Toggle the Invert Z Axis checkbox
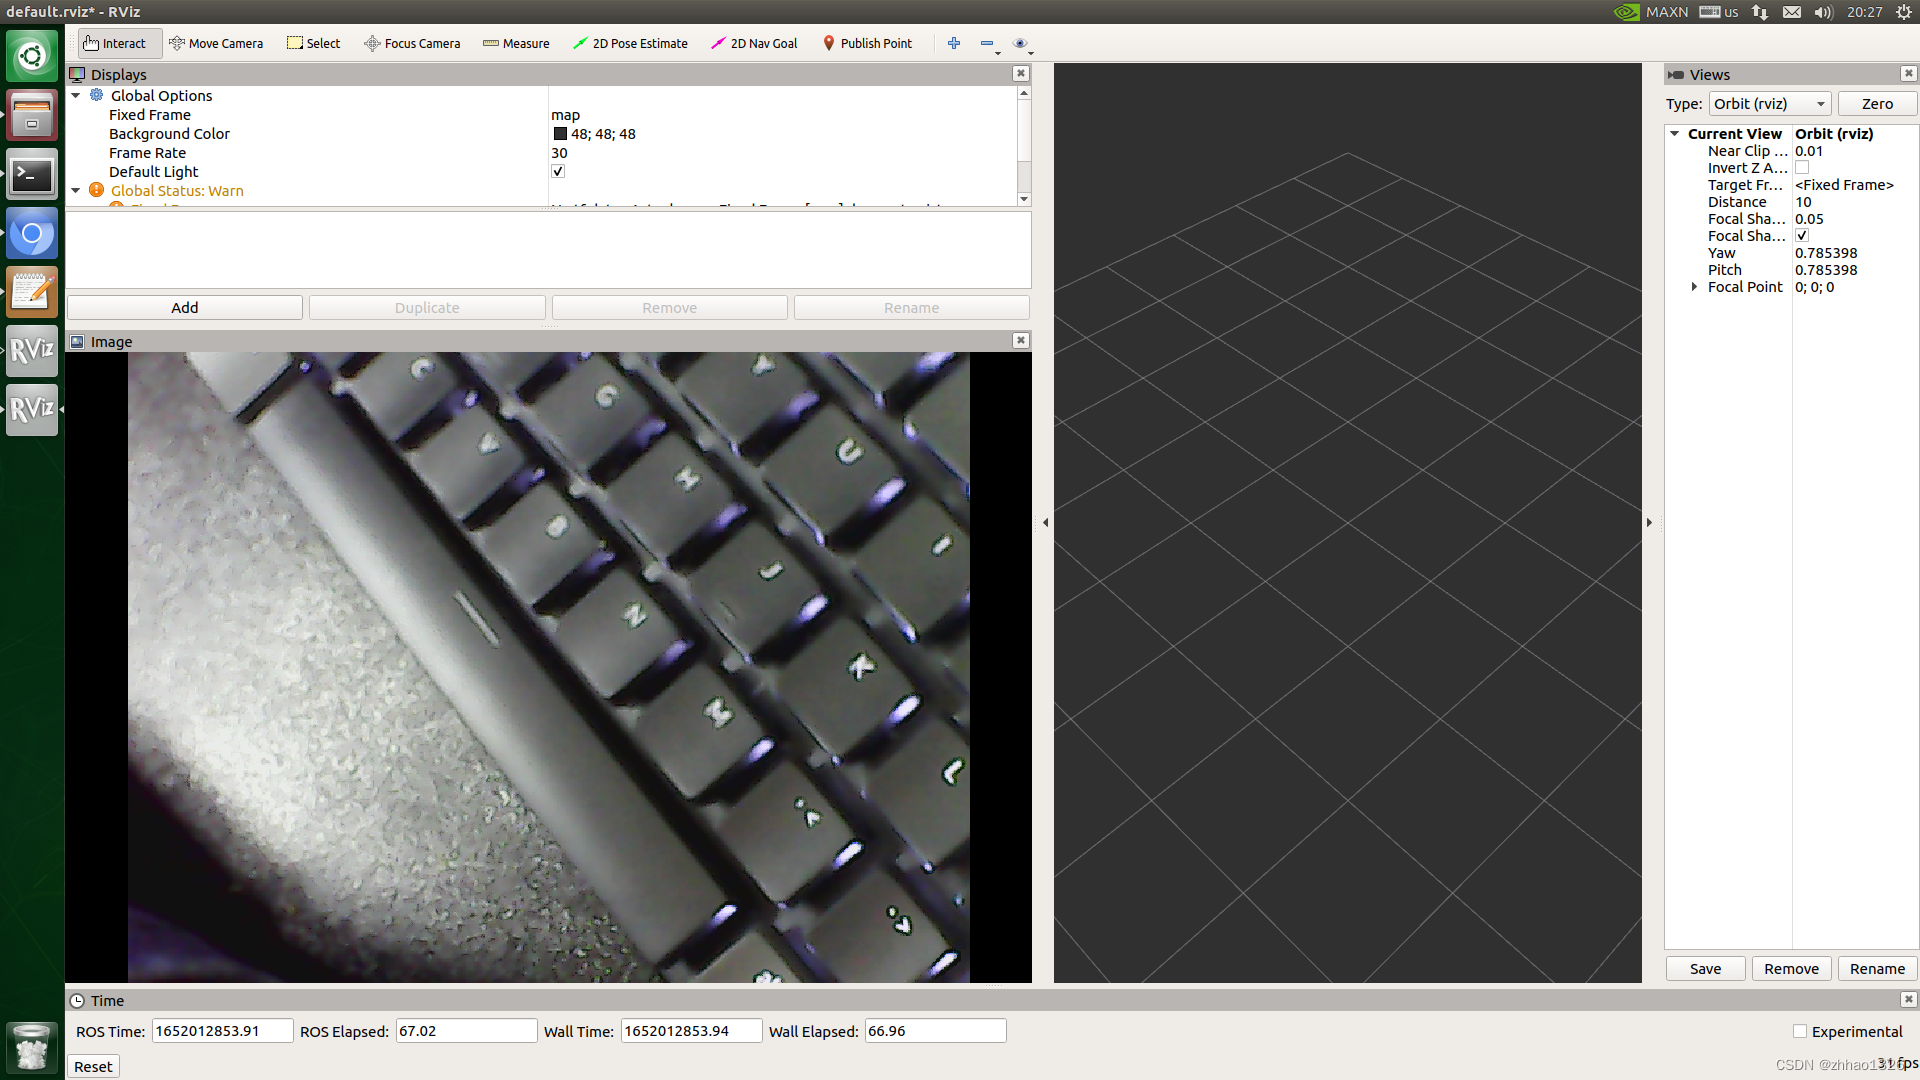 point(1802,167)
